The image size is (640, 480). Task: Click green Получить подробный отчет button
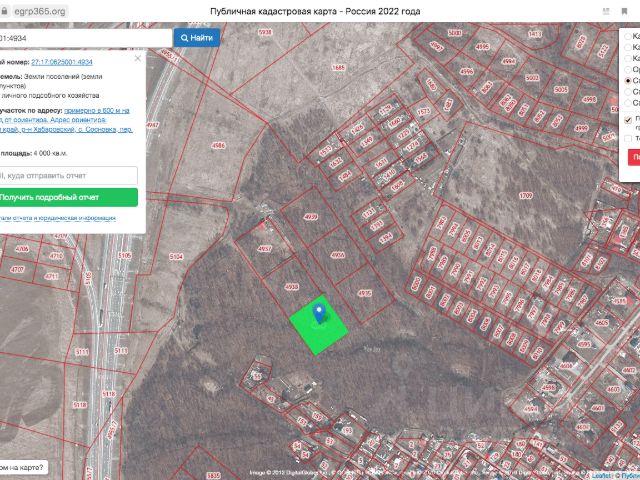click(x=67, y=197)
